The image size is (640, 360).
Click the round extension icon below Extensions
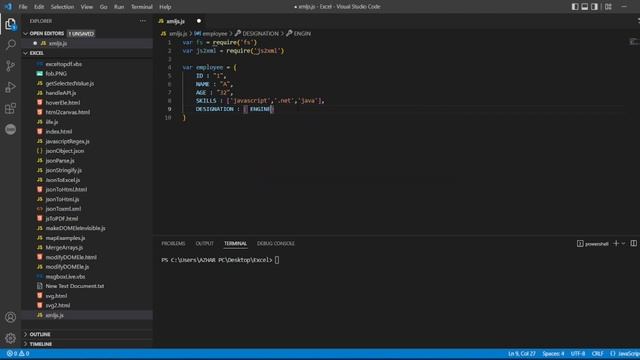11,129
